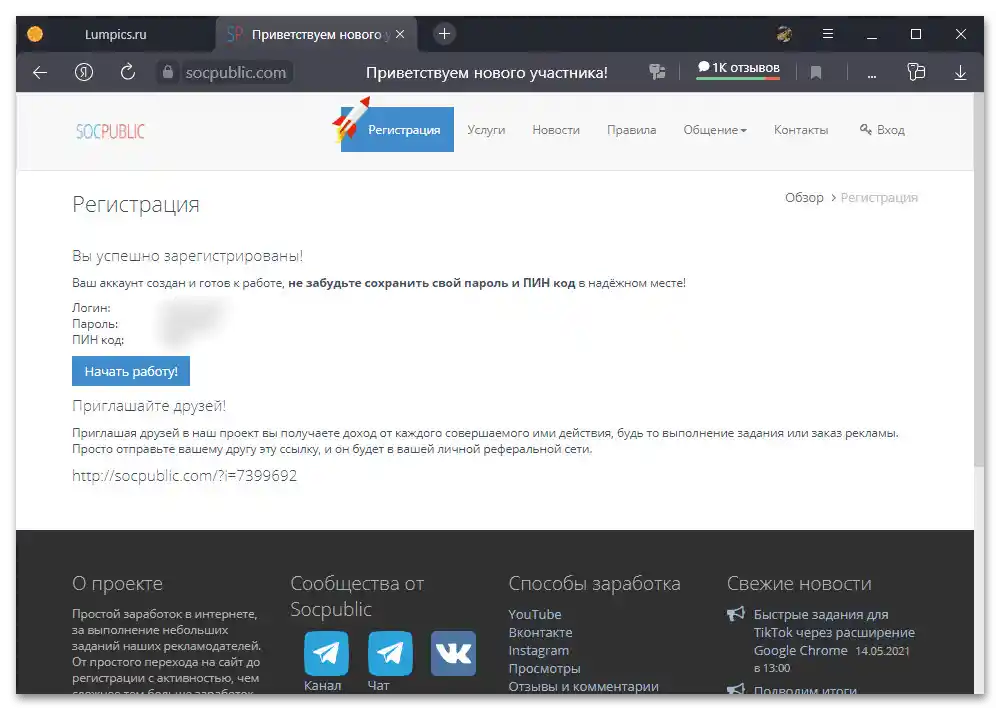
Task: Select the Приветствуем нового tab
Action: coord(316,34)
